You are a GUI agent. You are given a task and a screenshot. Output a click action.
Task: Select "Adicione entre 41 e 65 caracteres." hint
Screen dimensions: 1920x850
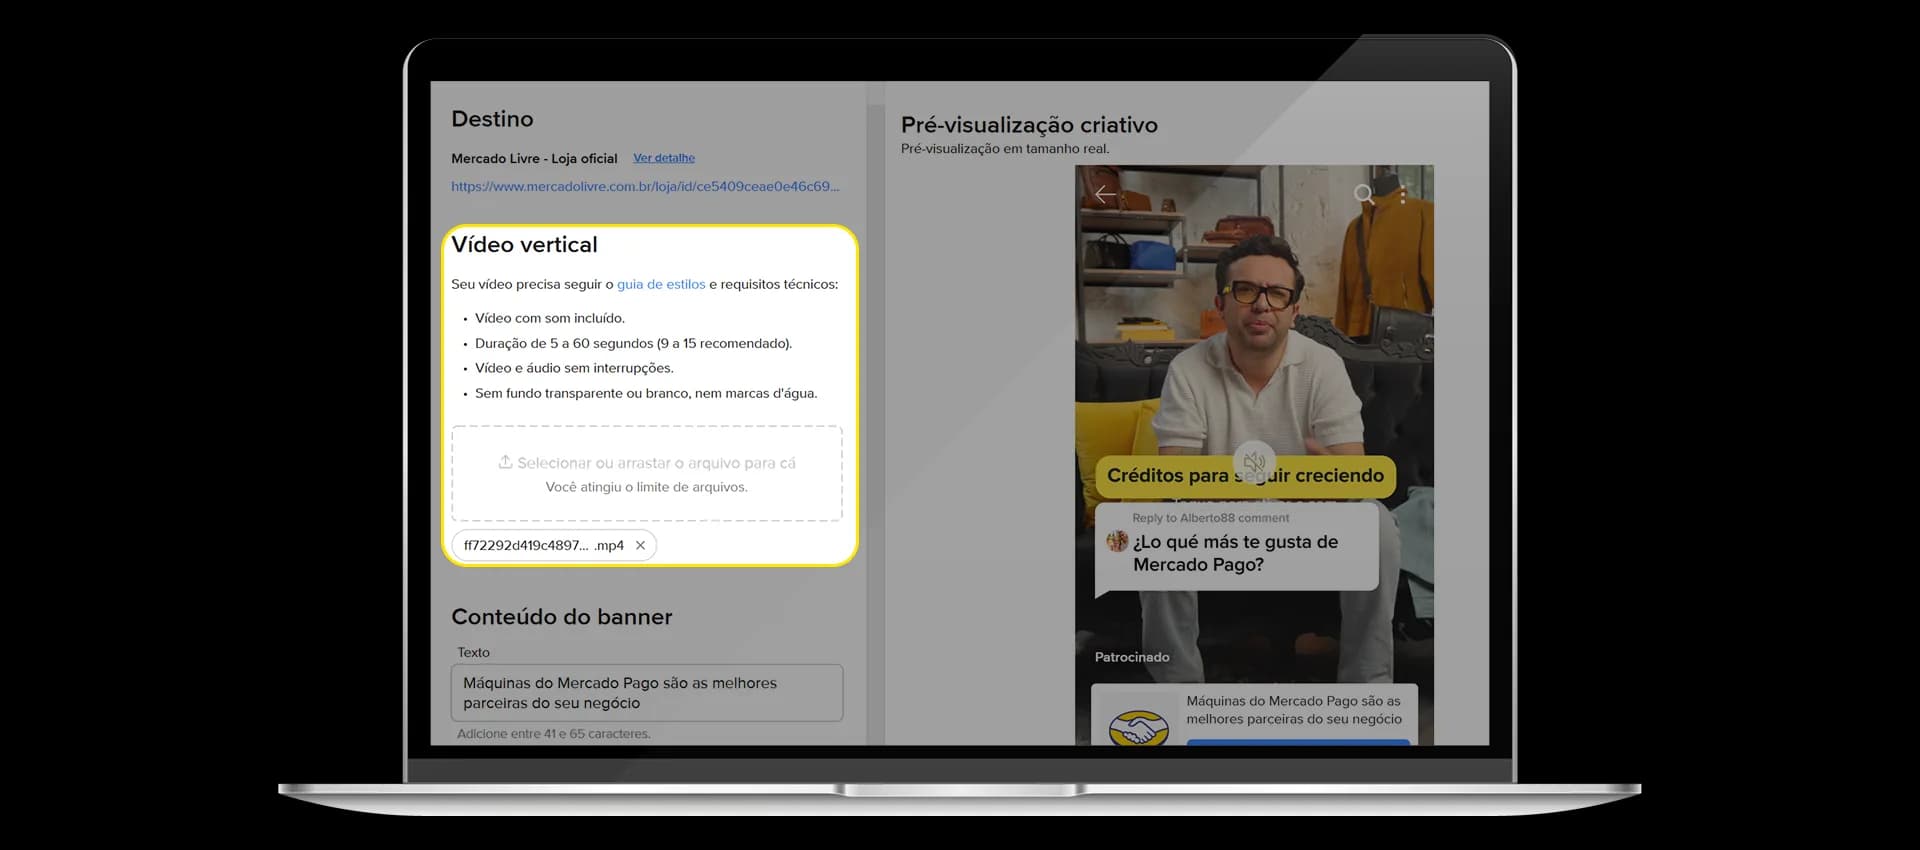553,734
